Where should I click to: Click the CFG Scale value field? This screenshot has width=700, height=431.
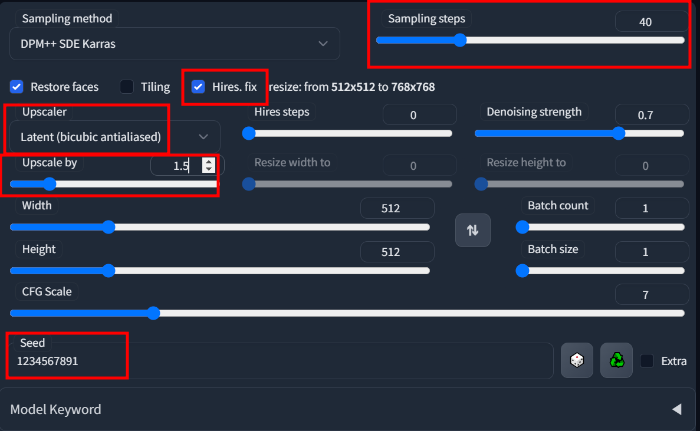[651, 295]
